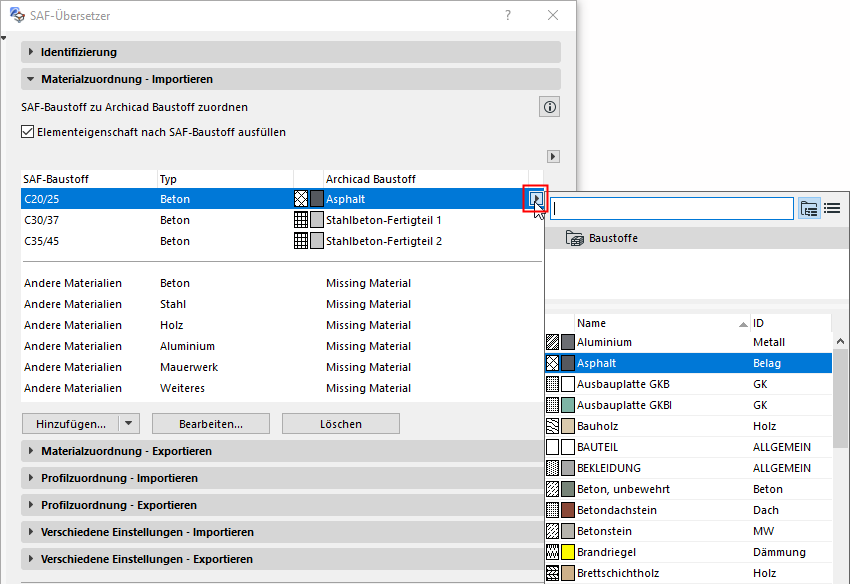Switch to list view in Baustoff picker
This screenshot has height=584, width=850.
[x=832, y=208]
